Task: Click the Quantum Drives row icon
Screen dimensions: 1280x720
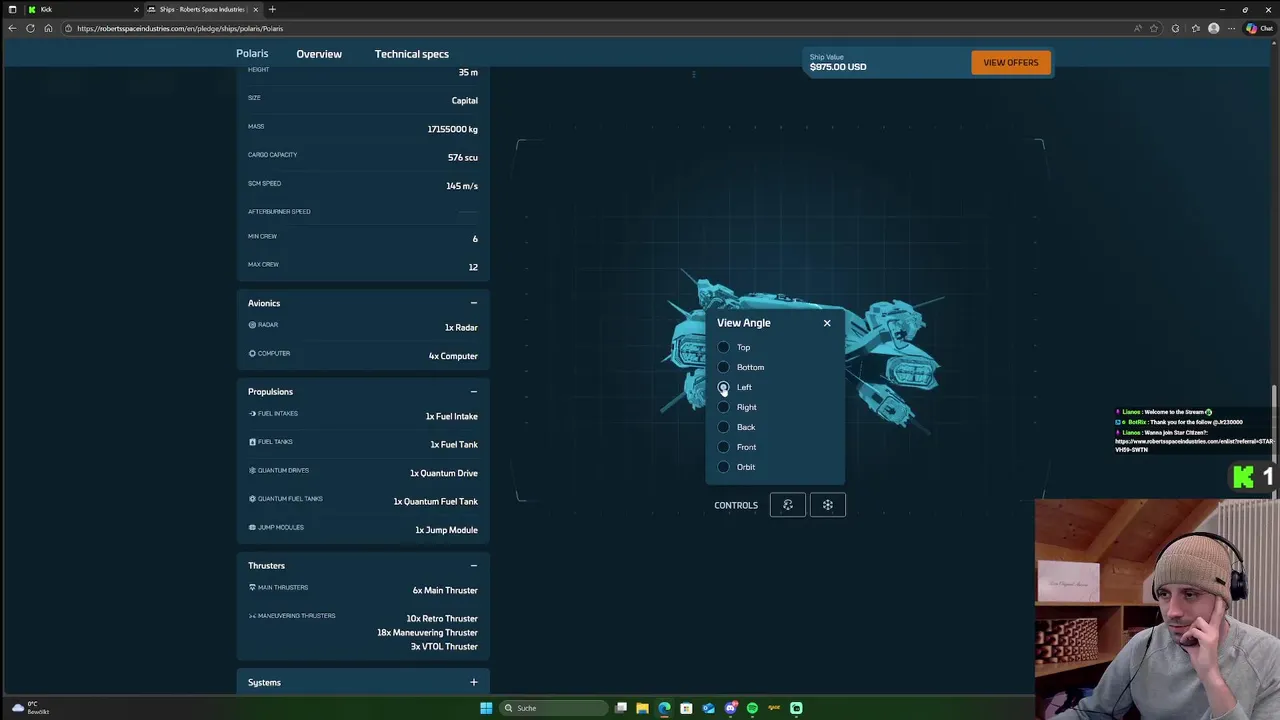Action: click(x=252, y=470)
